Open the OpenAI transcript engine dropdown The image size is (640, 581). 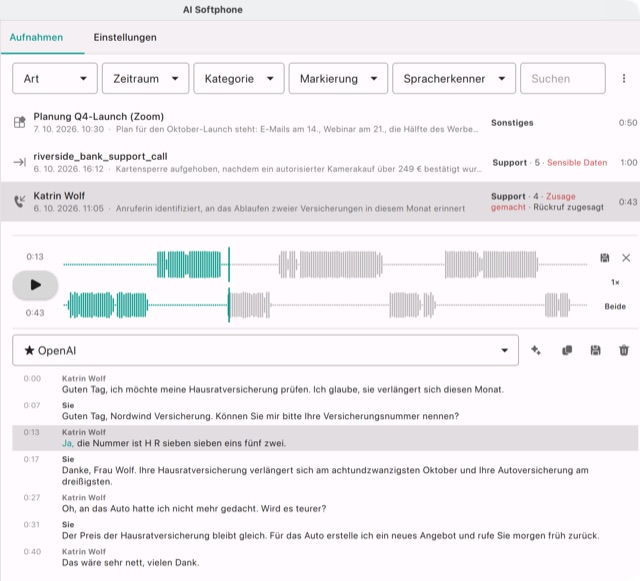click(x=265, y=350)
